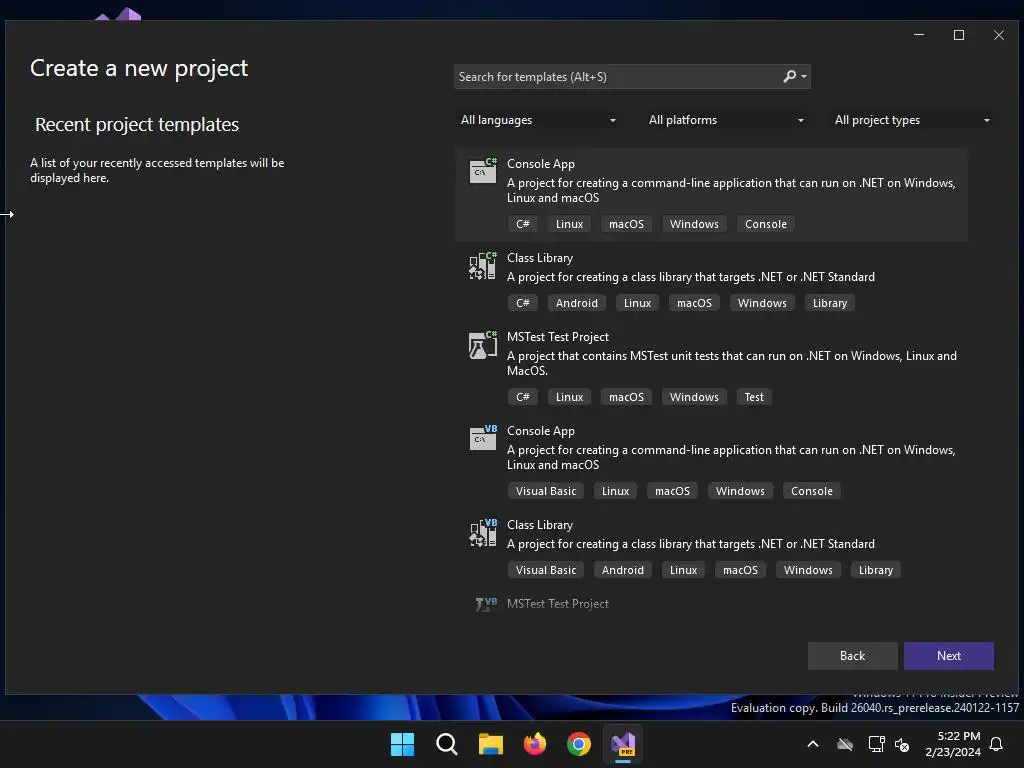Click the search magnifier icon in template search
Image resolution: width=1024 pixels, height=768 pixels.
(790, 76)
